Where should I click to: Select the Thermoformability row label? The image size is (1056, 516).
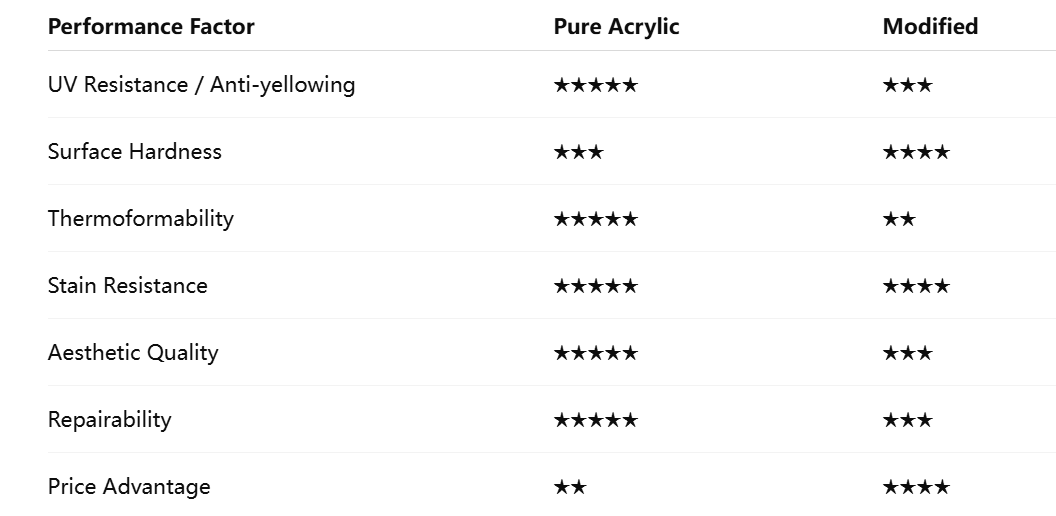[141, 219]
